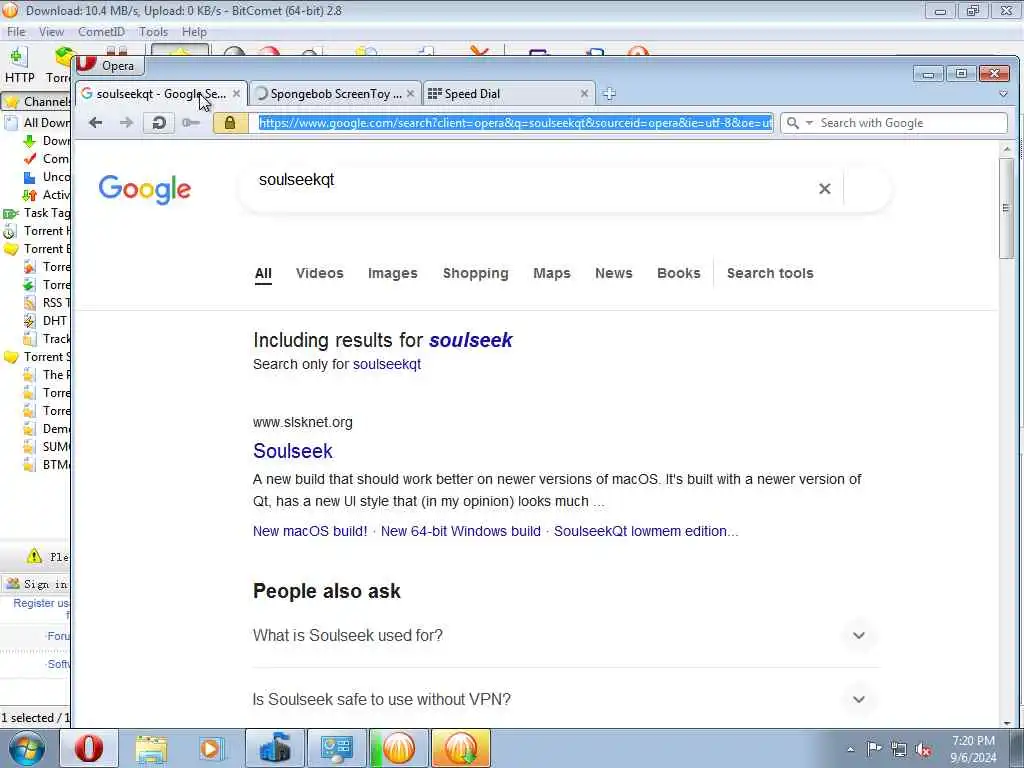Go back in Opera

tap(95, 123)
